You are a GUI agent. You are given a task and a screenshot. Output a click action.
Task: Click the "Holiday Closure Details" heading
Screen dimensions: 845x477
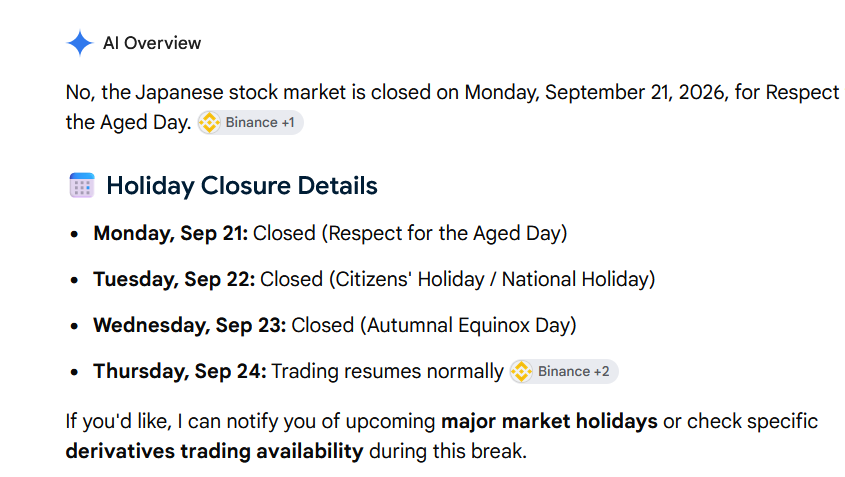coord(242,185)
